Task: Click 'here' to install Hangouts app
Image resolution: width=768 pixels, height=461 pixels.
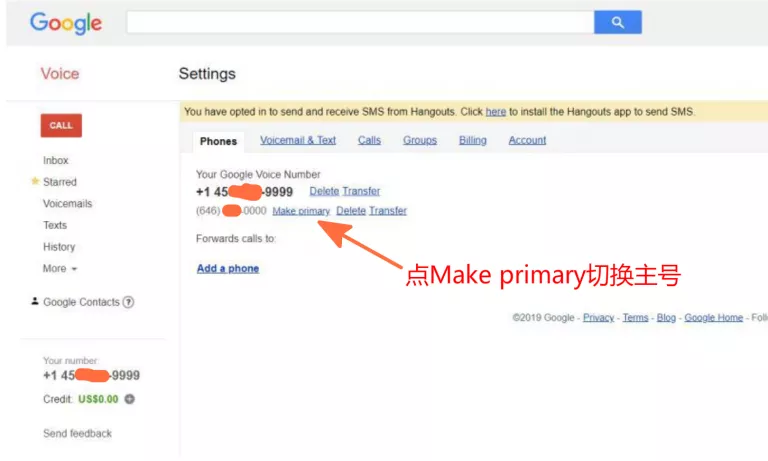Action: coord(496,112)
